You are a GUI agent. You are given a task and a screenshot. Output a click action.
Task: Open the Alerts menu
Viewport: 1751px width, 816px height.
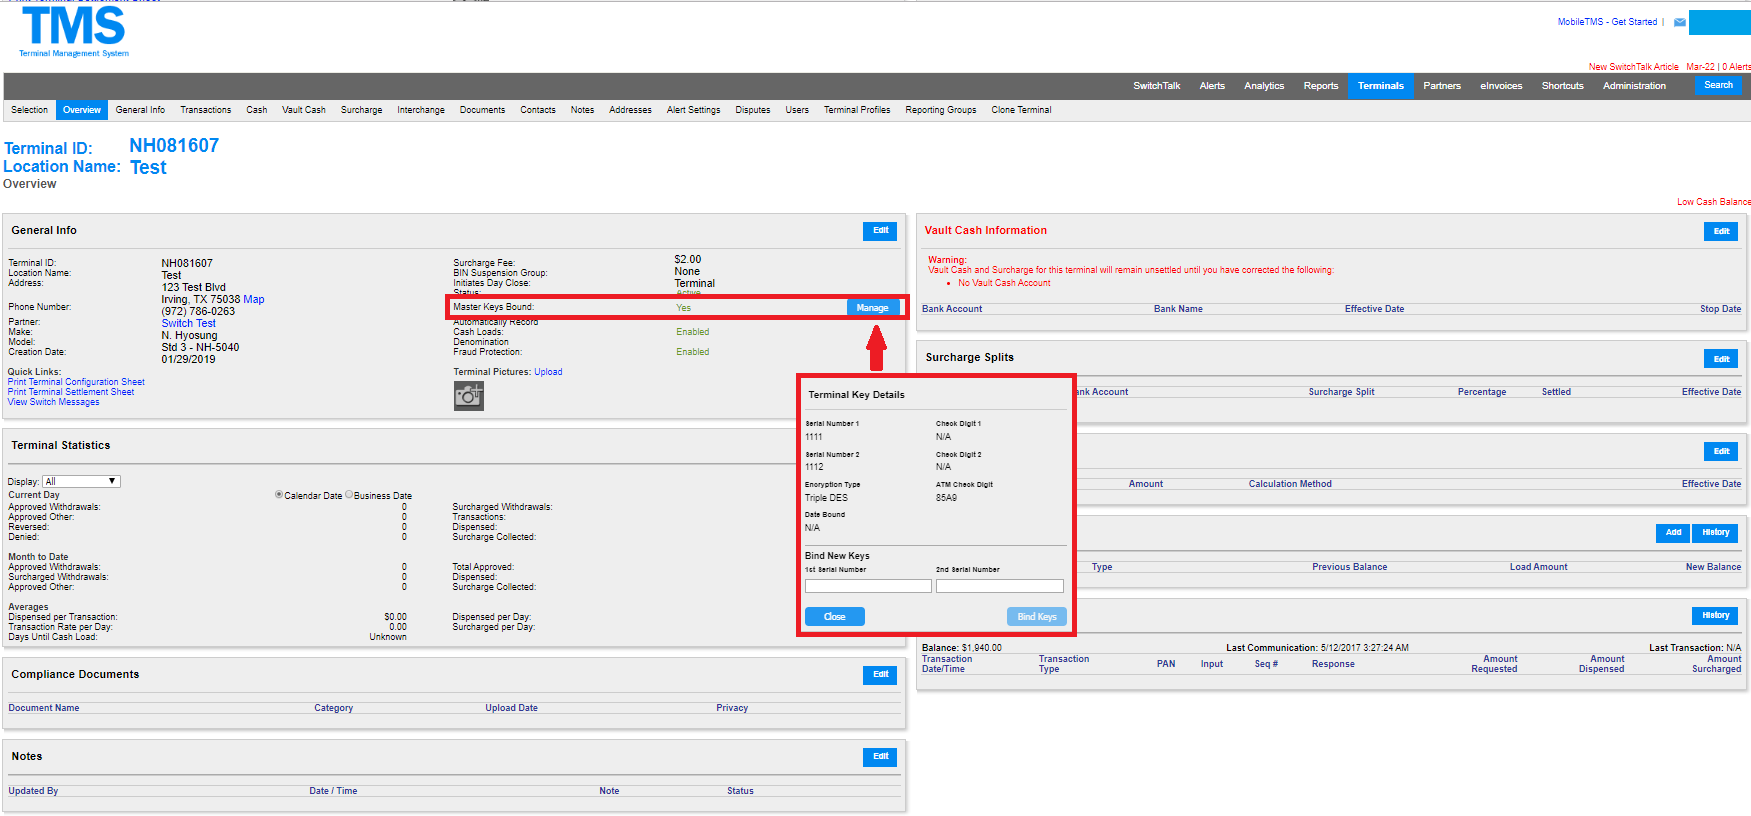tap(1212, 86)
